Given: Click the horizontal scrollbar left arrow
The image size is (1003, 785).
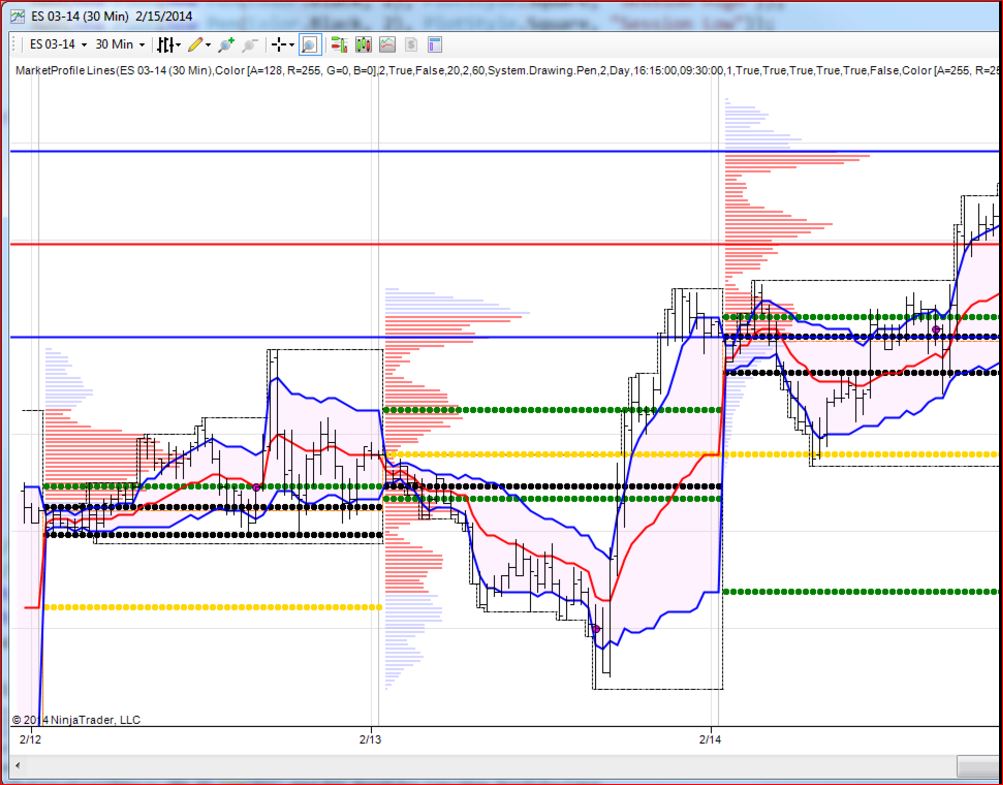Looking at the screenshot, I should pyautogui.click(x=17, y=765).
